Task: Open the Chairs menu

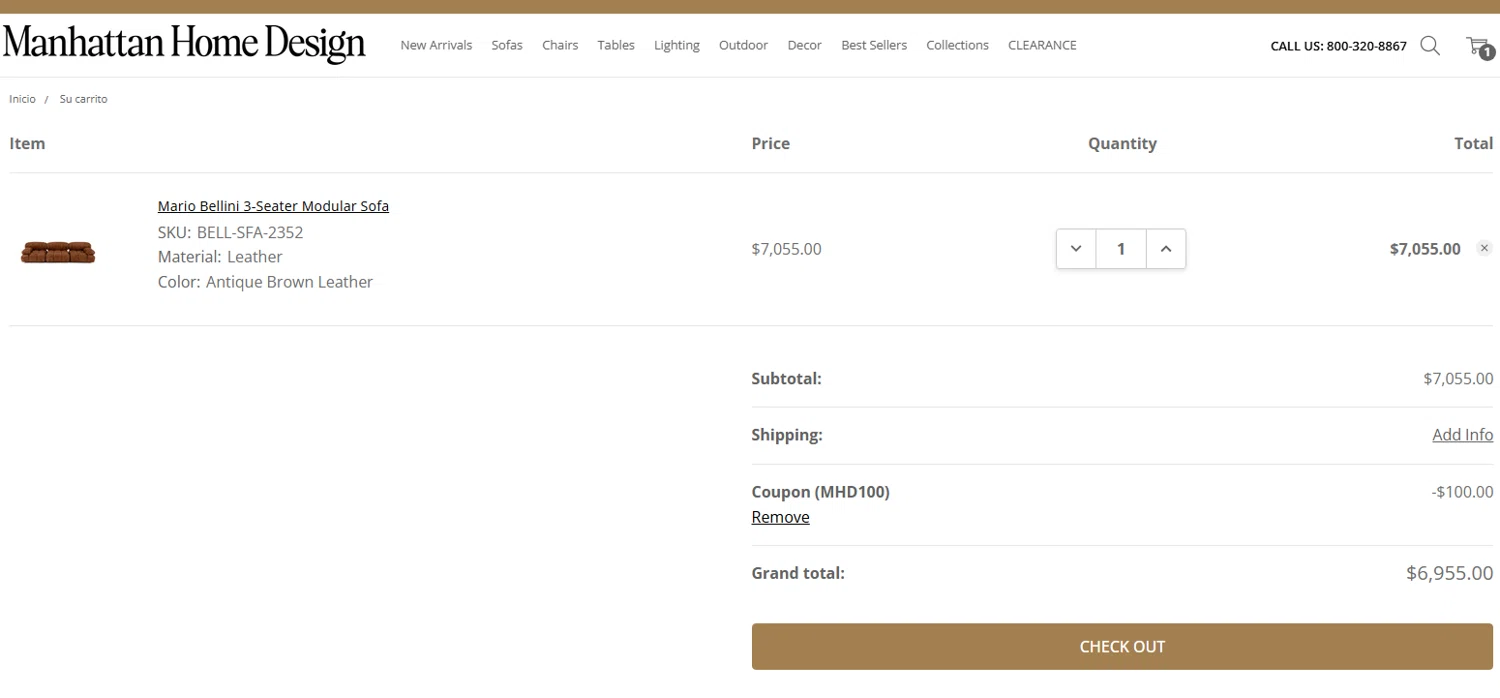Action: [560, 45]
